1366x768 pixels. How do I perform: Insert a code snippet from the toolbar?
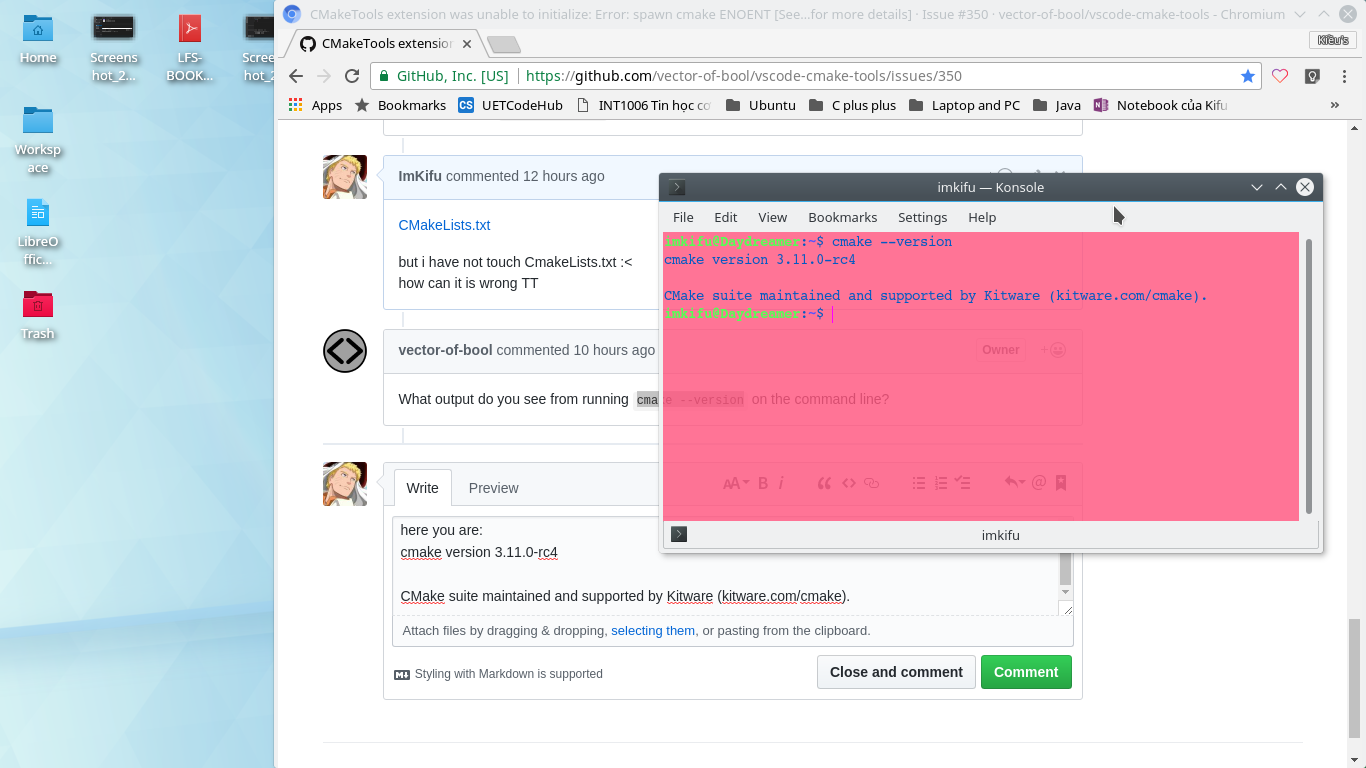coord(847,482)
